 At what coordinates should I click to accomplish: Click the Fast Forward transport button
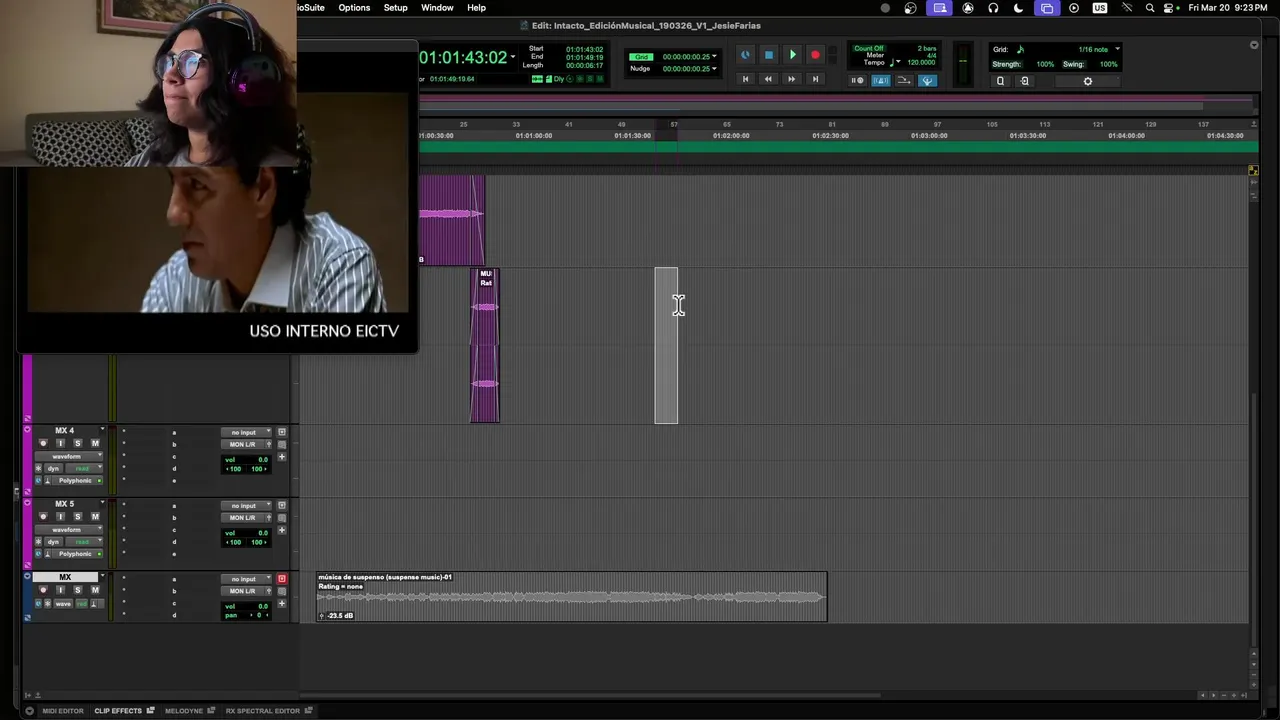791,79
